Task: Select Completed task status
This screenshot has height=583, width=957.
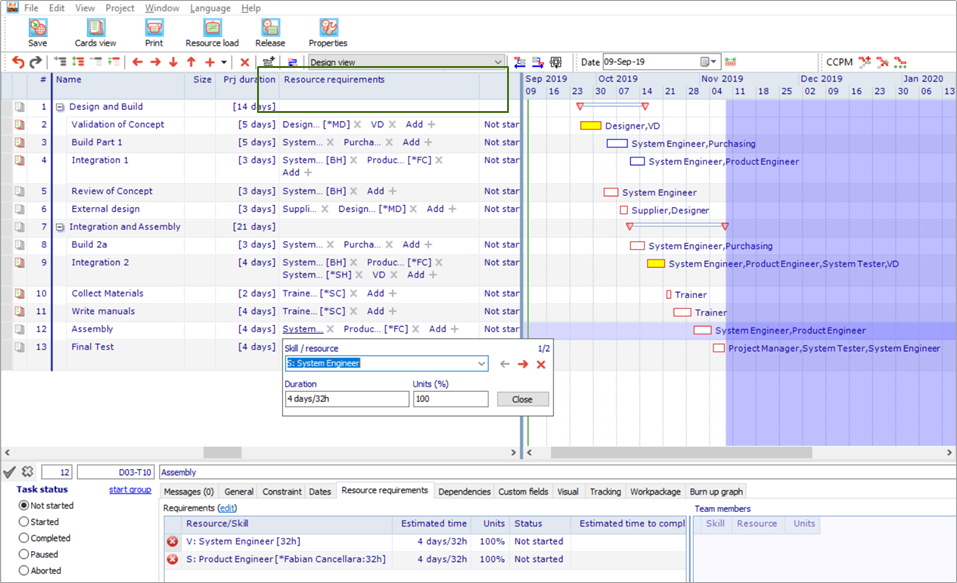Action: pos(24,538)
